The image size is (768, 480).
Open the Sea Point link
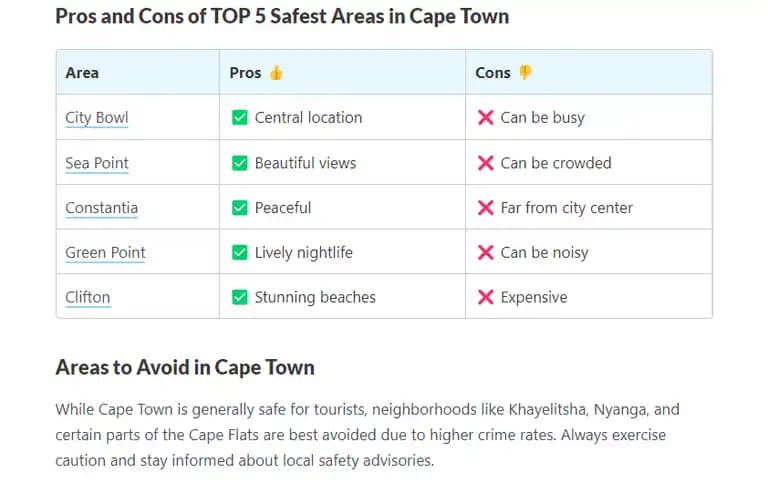pos(96,163)
